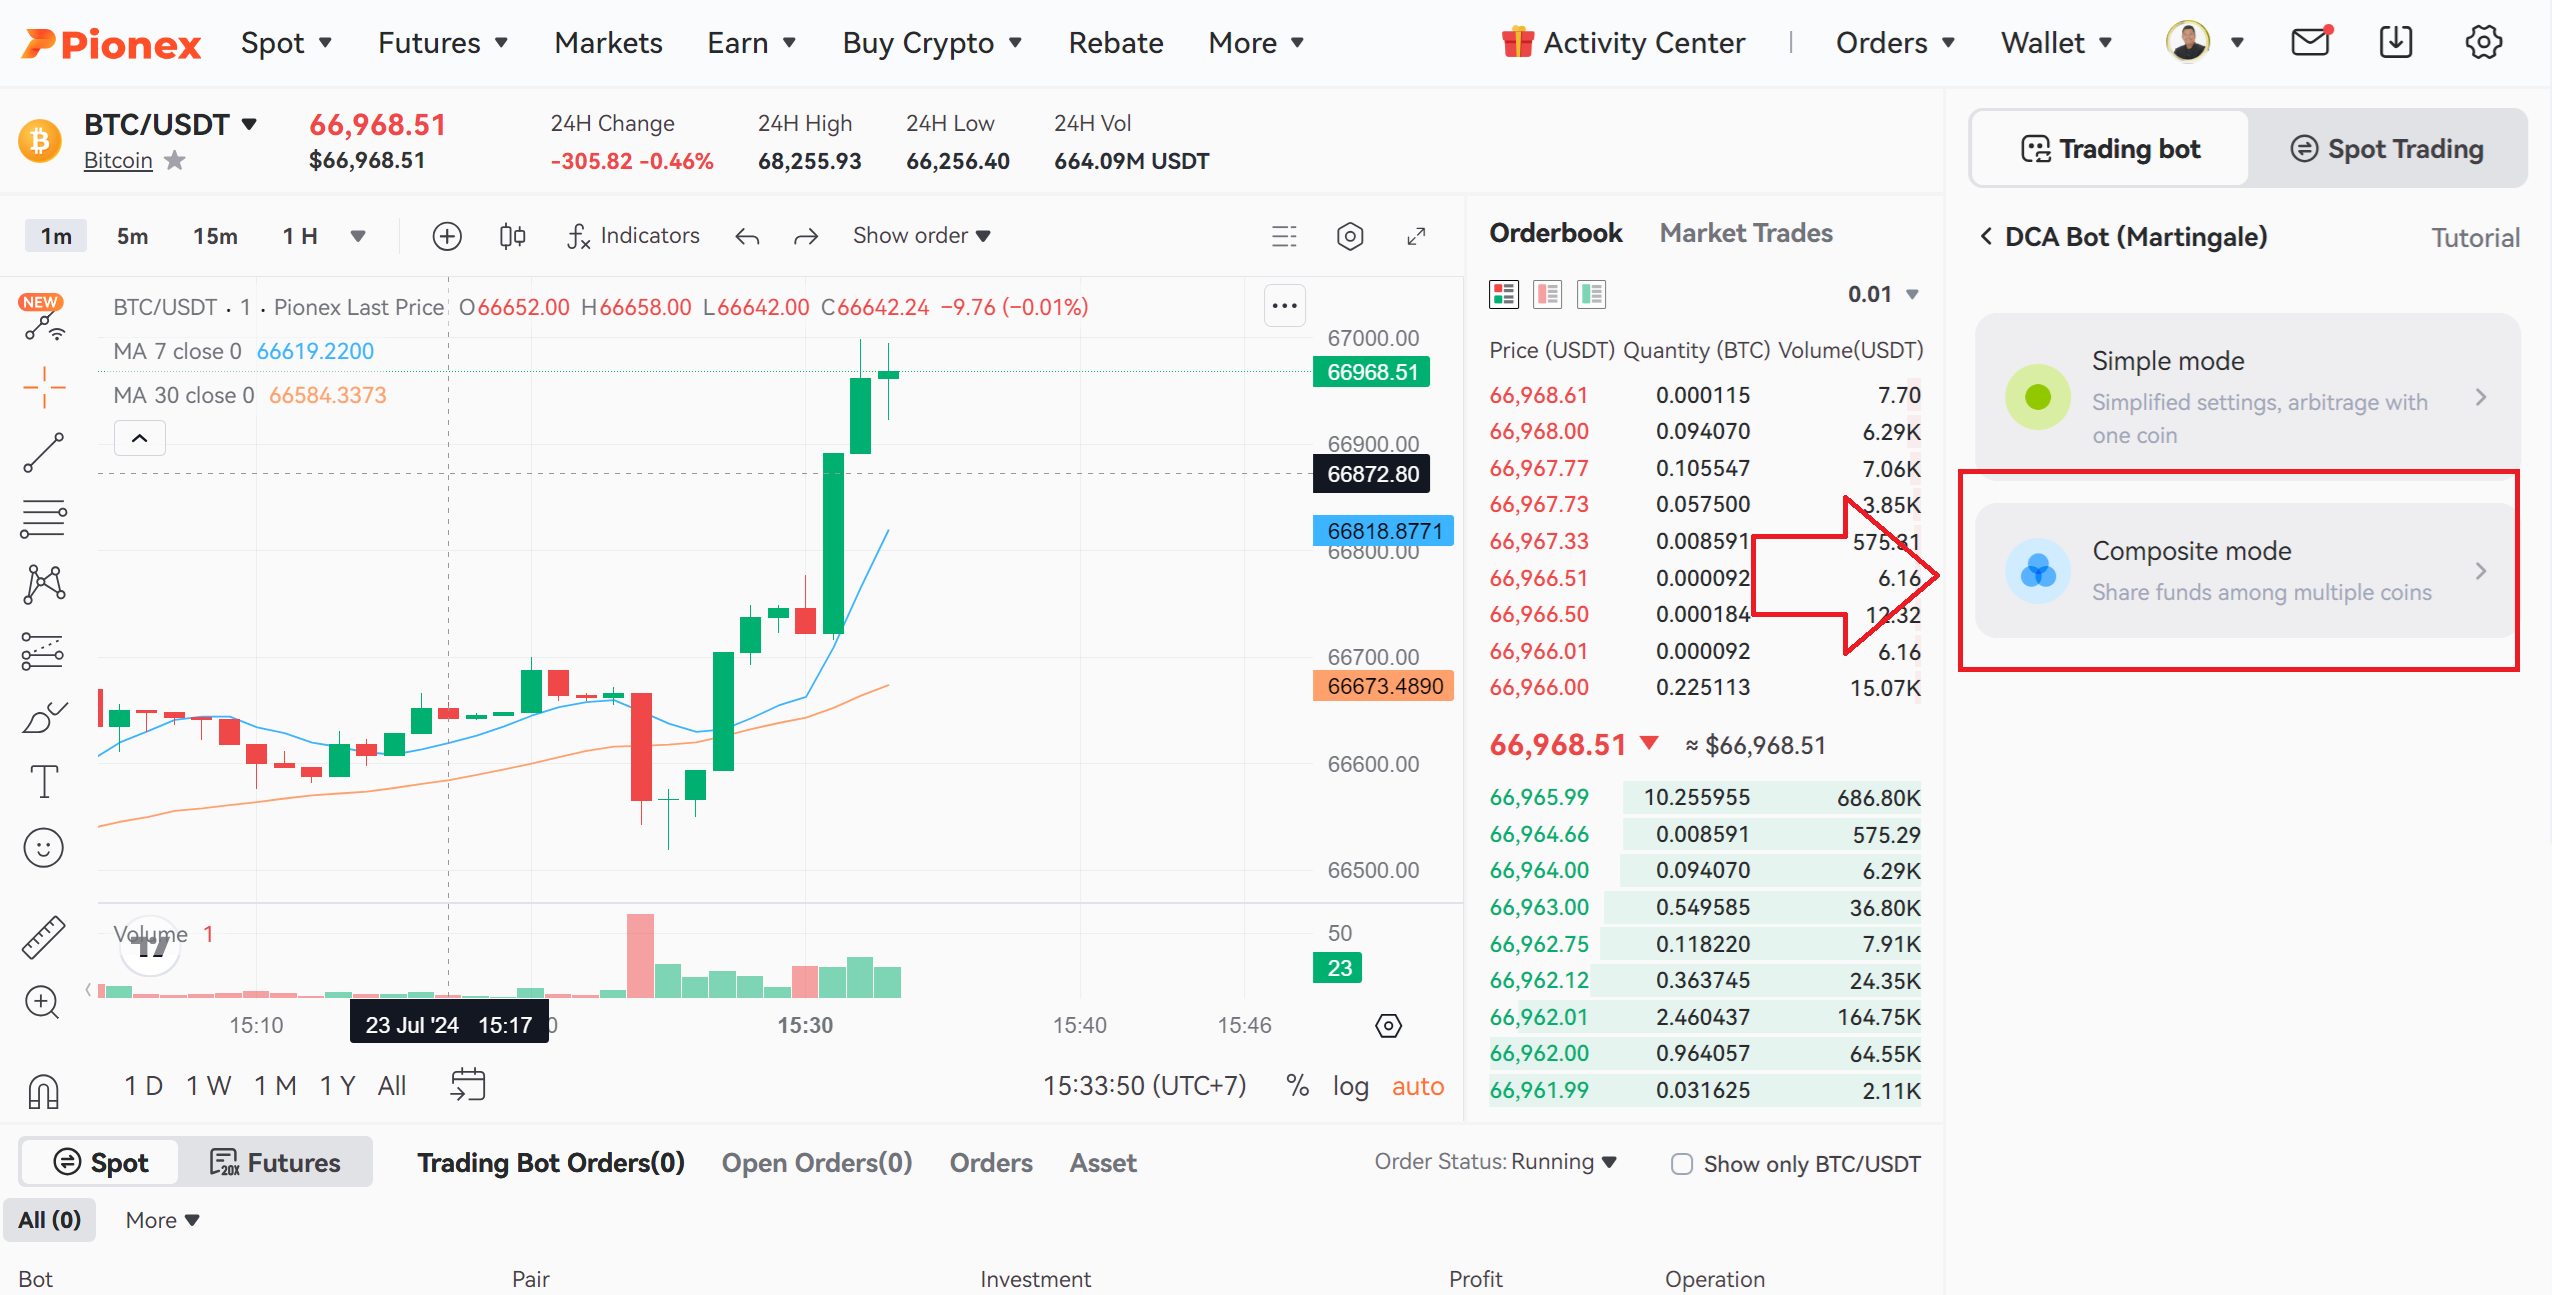The width and height of the screenshot is (2552, 1295).
Task: Show buy orders only orderbook view
Action: click(x=1592, y=294)
